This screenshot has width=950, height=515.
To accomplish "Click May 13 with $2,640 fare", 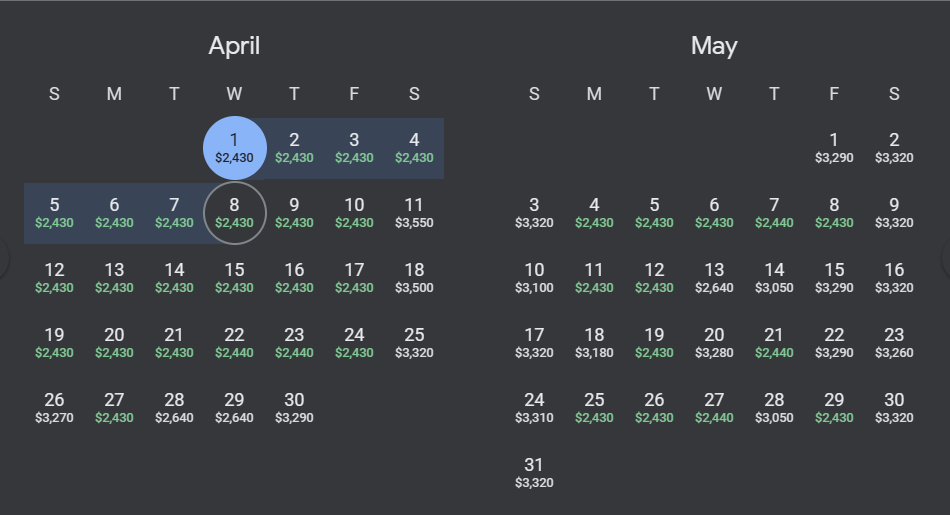I will [714, 278].
